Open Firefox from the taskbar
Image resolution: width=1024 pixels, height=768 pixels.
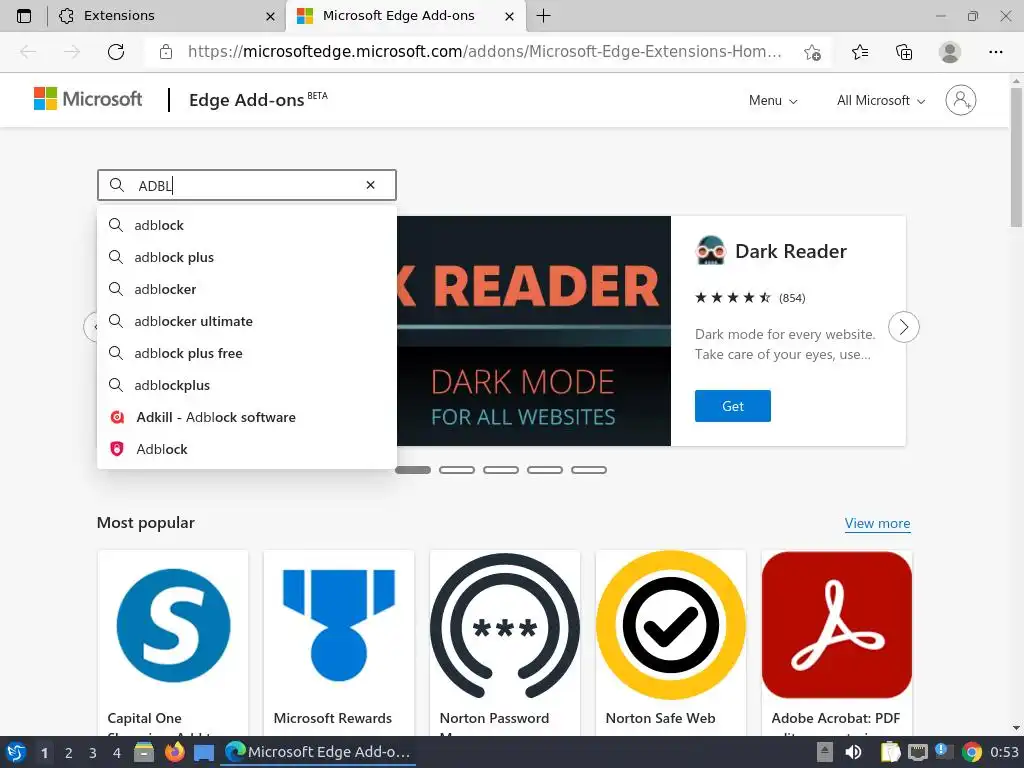(x=174, y=752)
